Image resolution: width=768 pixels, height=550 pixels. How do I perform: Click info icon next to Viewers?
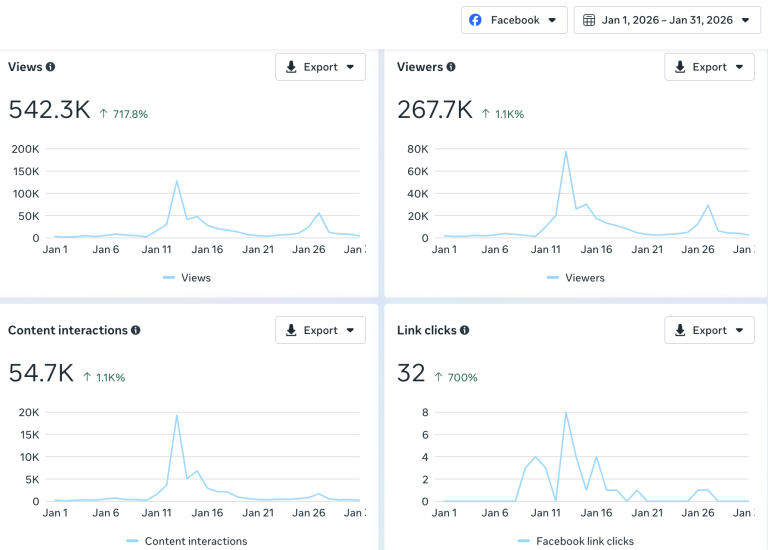click(451, 67)
